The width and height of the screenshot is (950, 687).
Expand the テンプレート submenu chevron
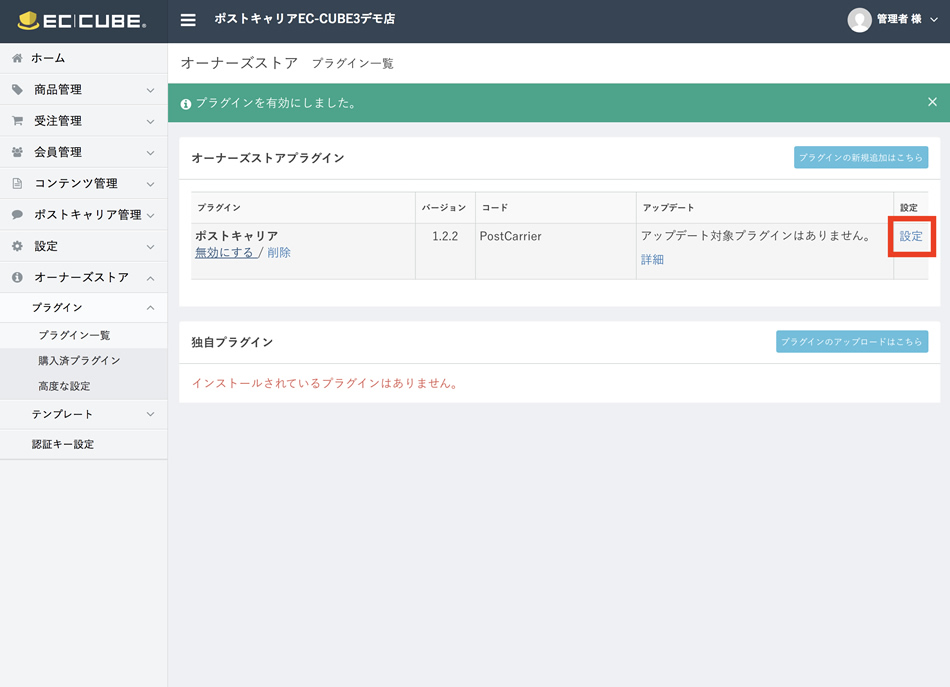[150, 414]
